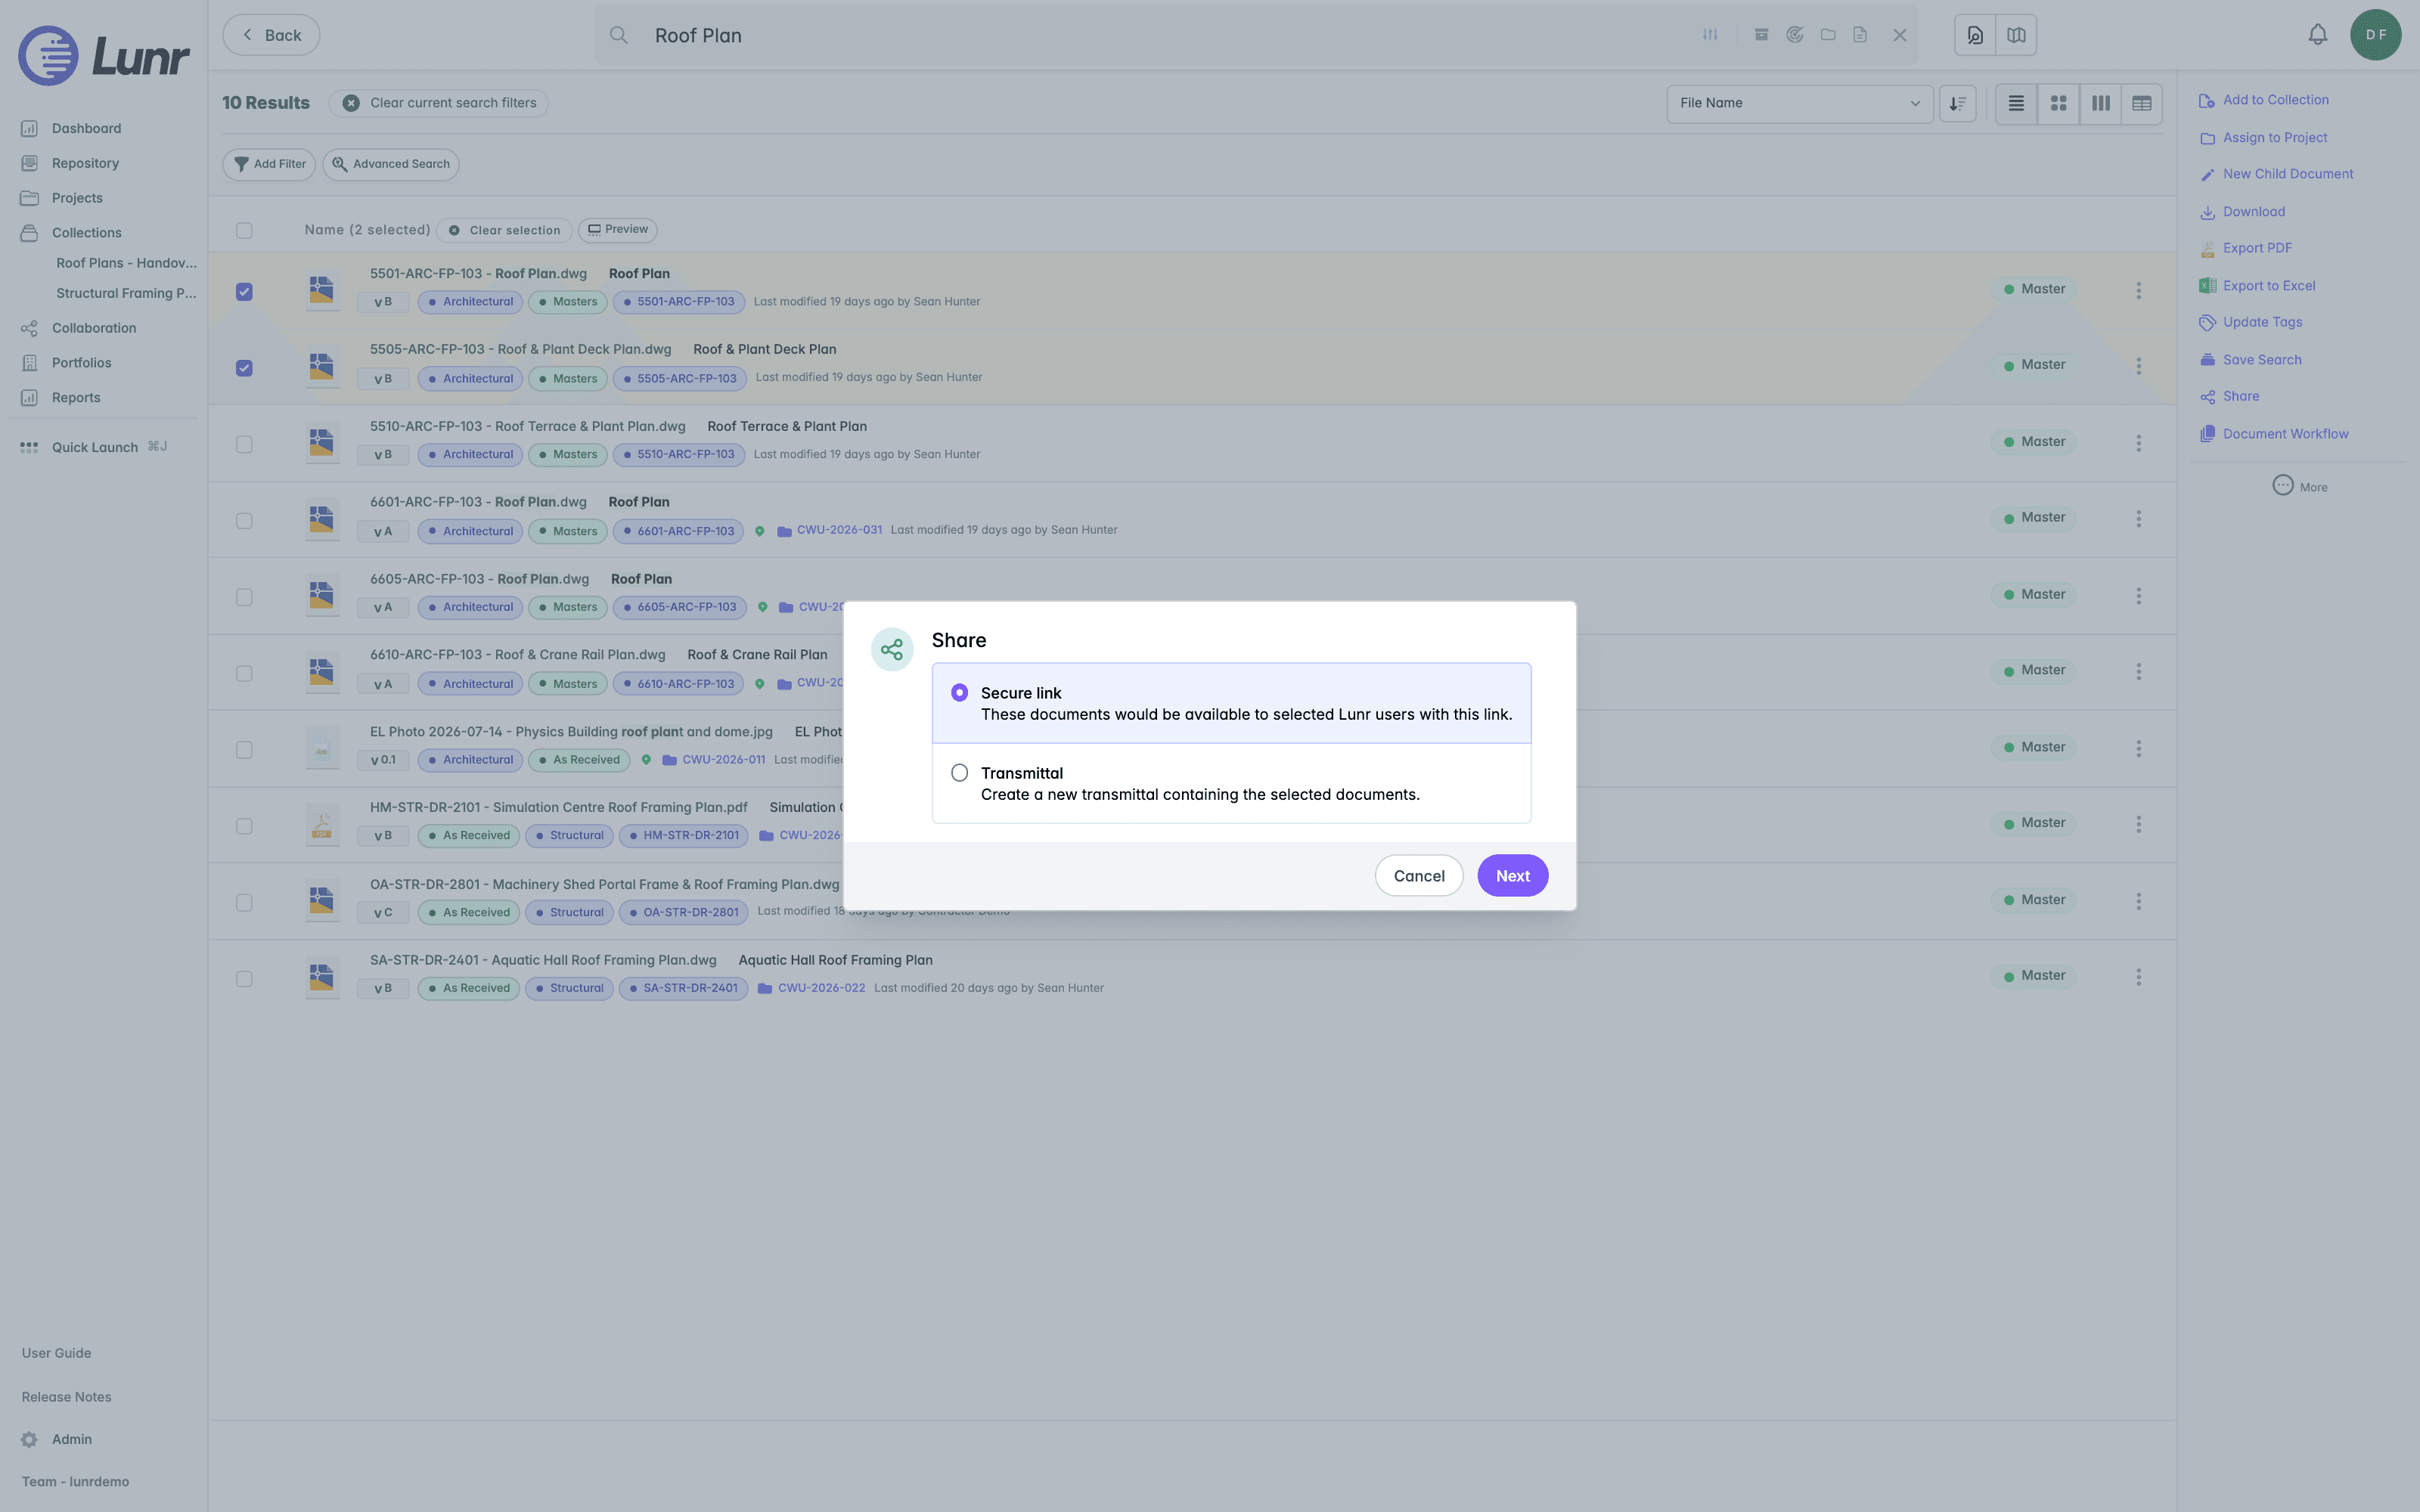Viewport: 2420px width, 1512px height.
Task: Select the Transmittal radio option
Action: coord(959,773)
